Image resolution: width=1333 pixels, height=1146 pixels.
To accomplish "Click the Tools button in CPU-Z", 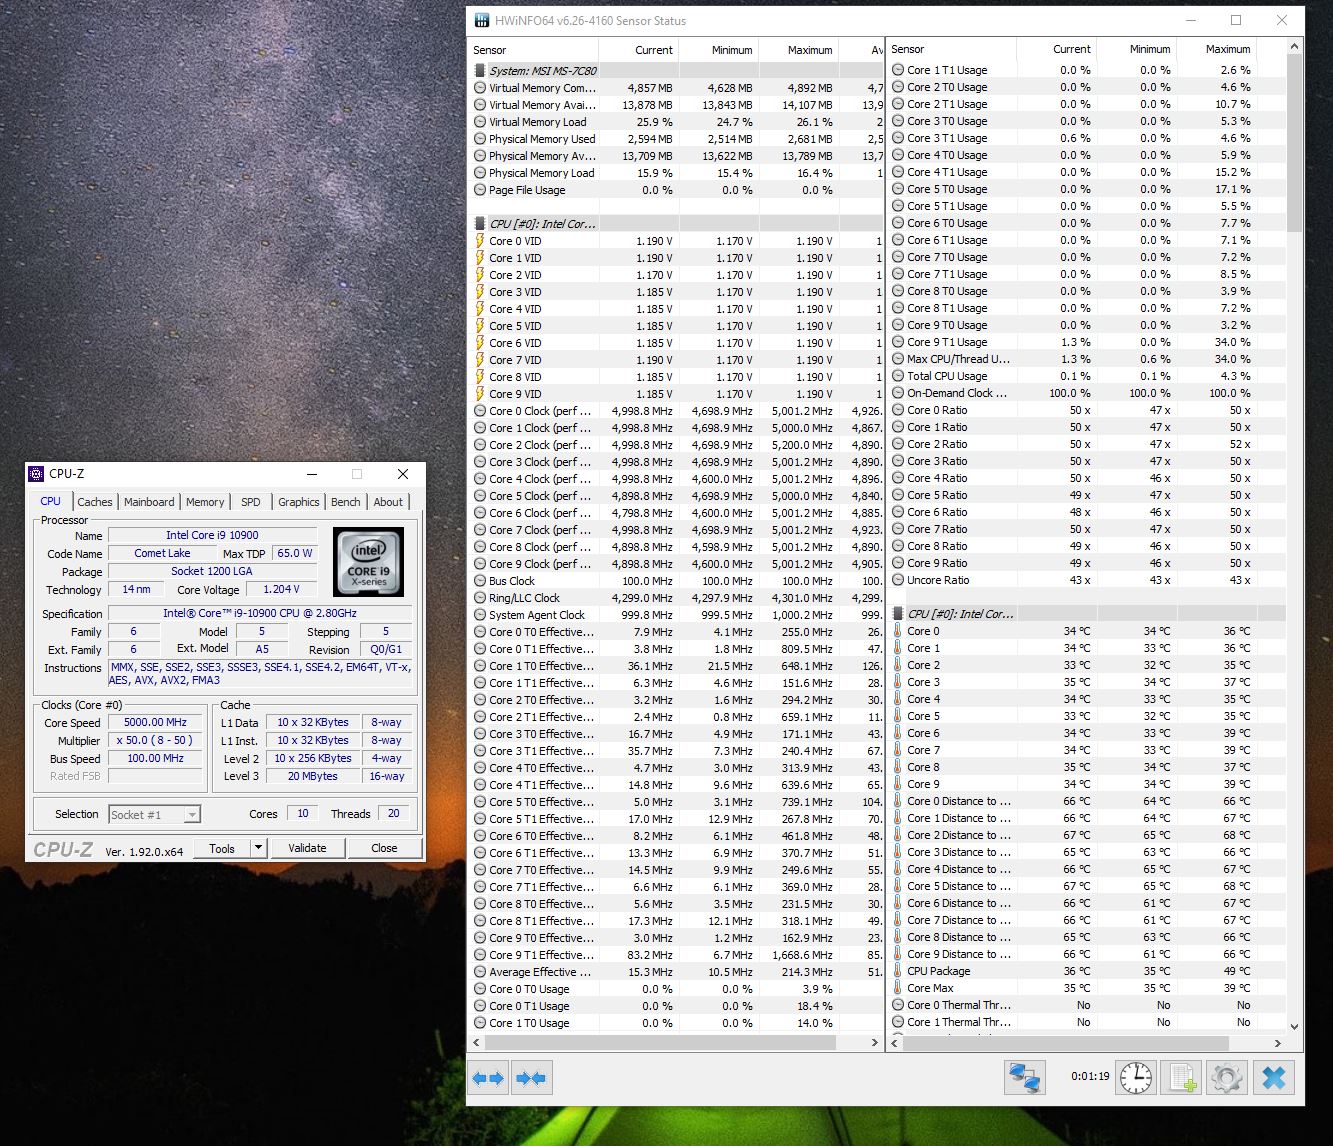I will tap(222, 848).
